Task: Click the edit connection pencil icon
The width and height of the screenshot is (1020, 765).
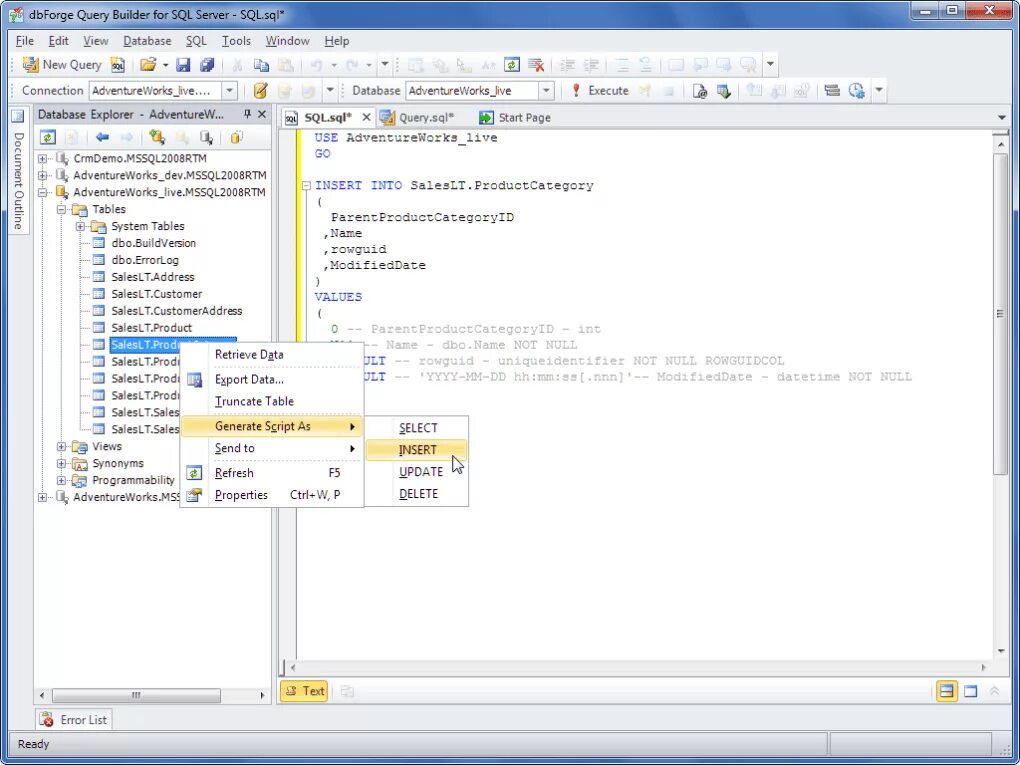Action: point(260,90)
